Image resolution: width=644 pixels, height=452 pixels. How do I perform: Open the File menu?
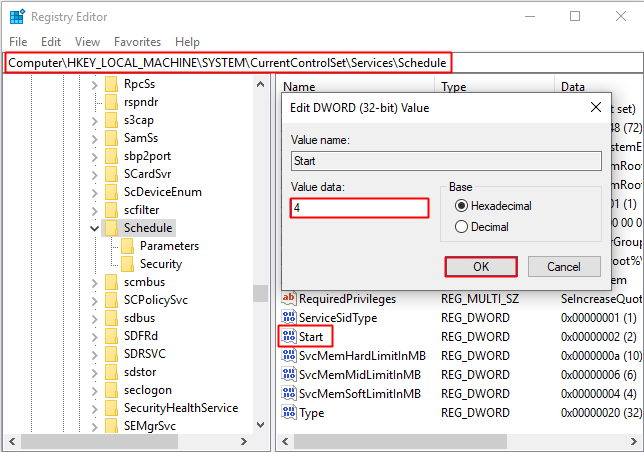(18, 42)
